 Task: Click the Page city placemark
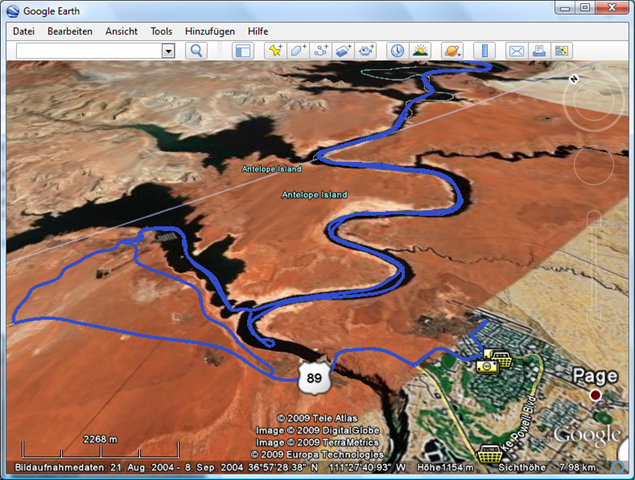click(595, 395)
